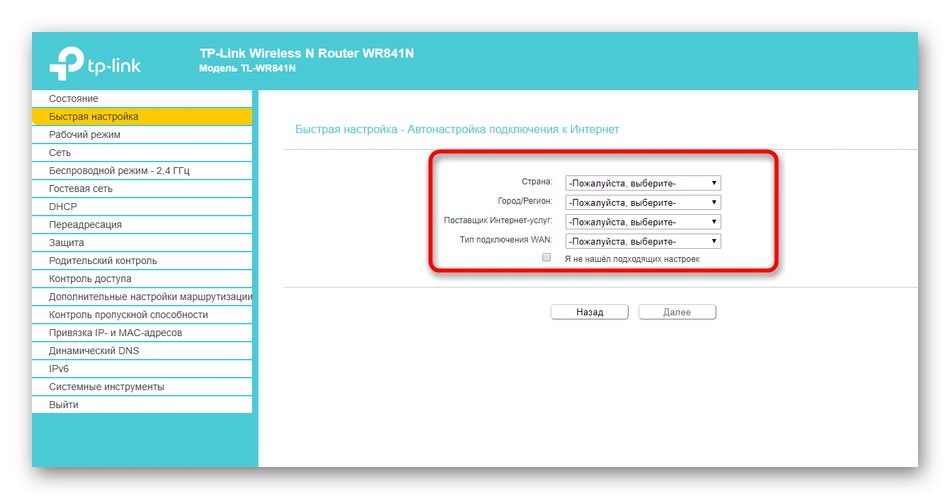Open Привязка IP- и MAC-адресов

[142, 332]
